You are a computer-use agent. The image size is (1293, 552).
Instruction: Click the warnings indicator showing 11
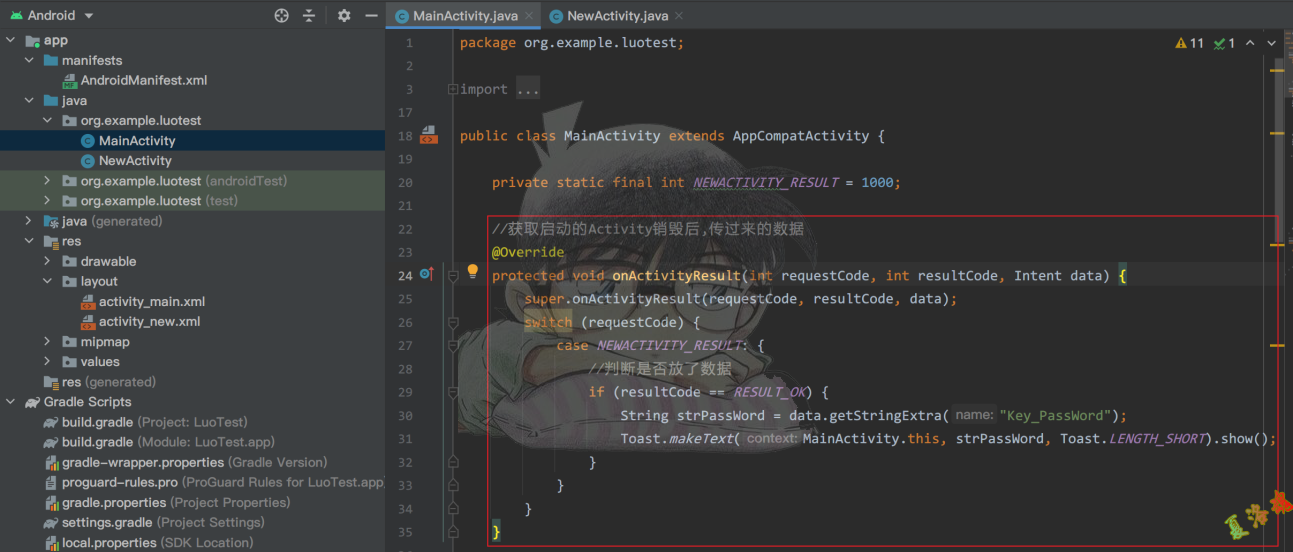click(1190, 43)
